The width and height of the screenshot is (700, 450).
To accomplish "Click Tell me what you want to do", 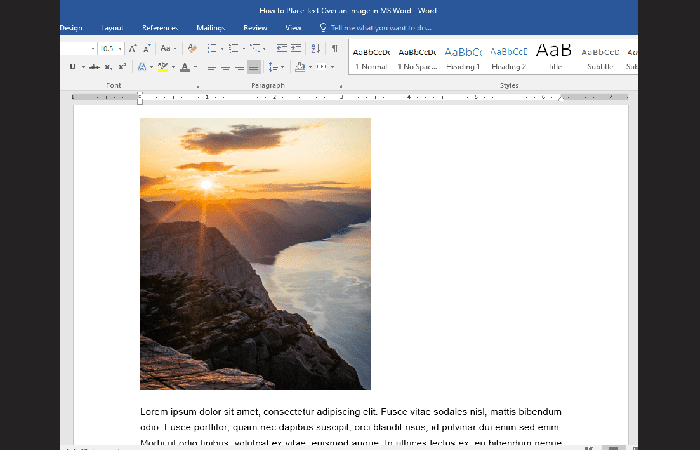I will 376,28.
